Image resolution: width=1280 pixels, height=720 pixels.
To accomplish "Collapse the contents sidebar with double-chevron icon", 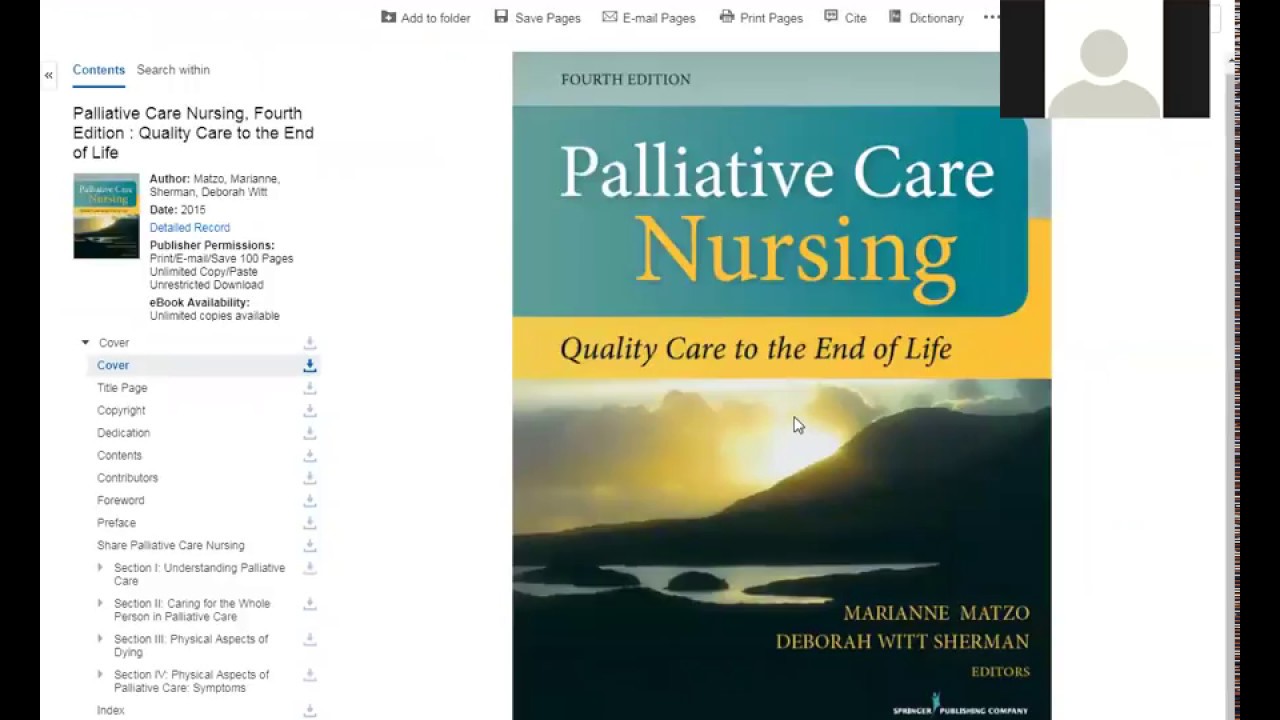I will (48, 75).
